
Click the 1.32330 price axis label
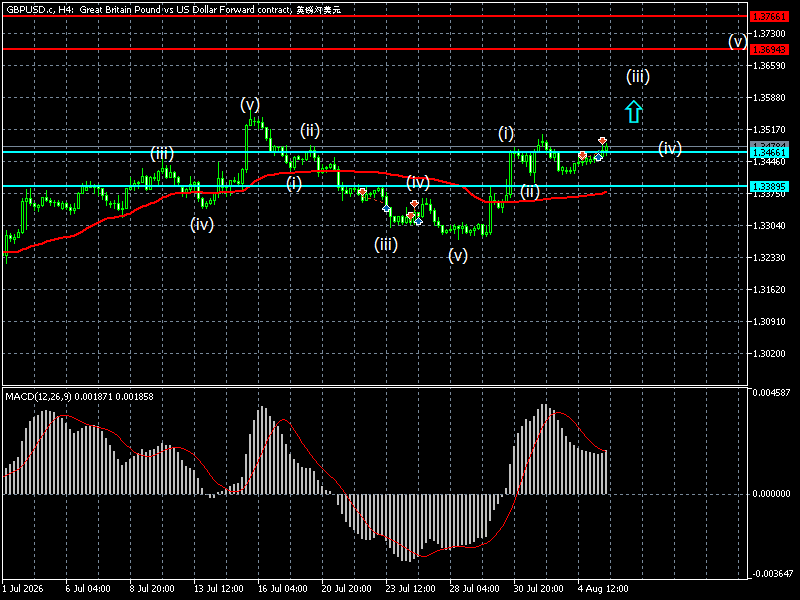pos(769,258)
